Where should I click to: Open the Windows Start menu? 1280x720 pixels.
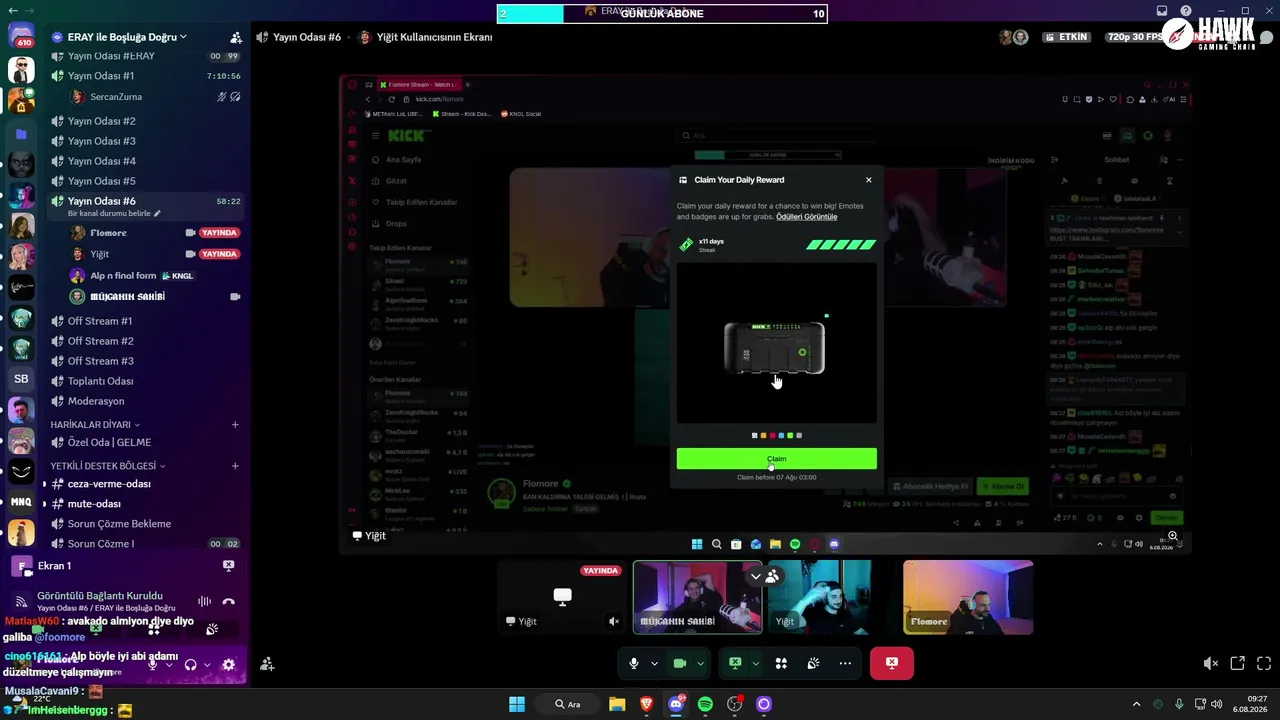(x=517, y=704)
